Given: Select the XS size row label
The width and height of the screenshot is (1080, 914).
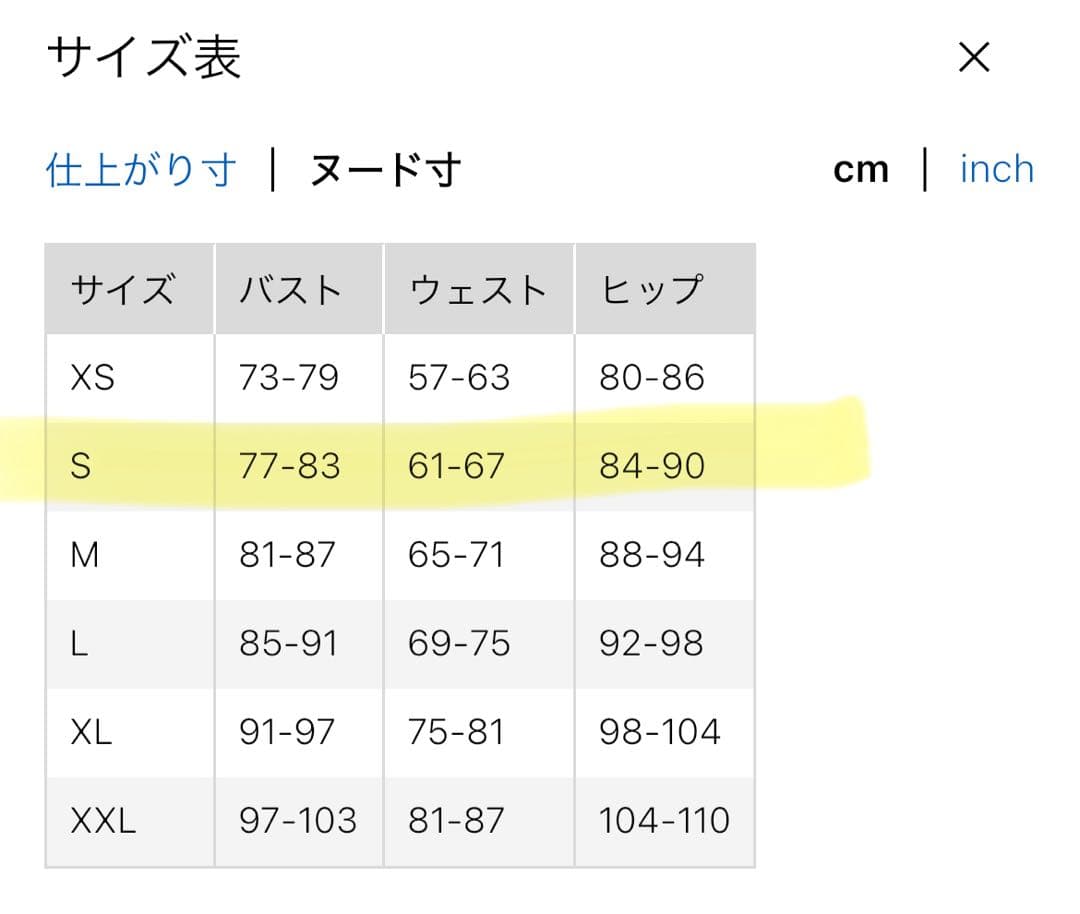Looking at the screenshot, I should pos(93,378).
